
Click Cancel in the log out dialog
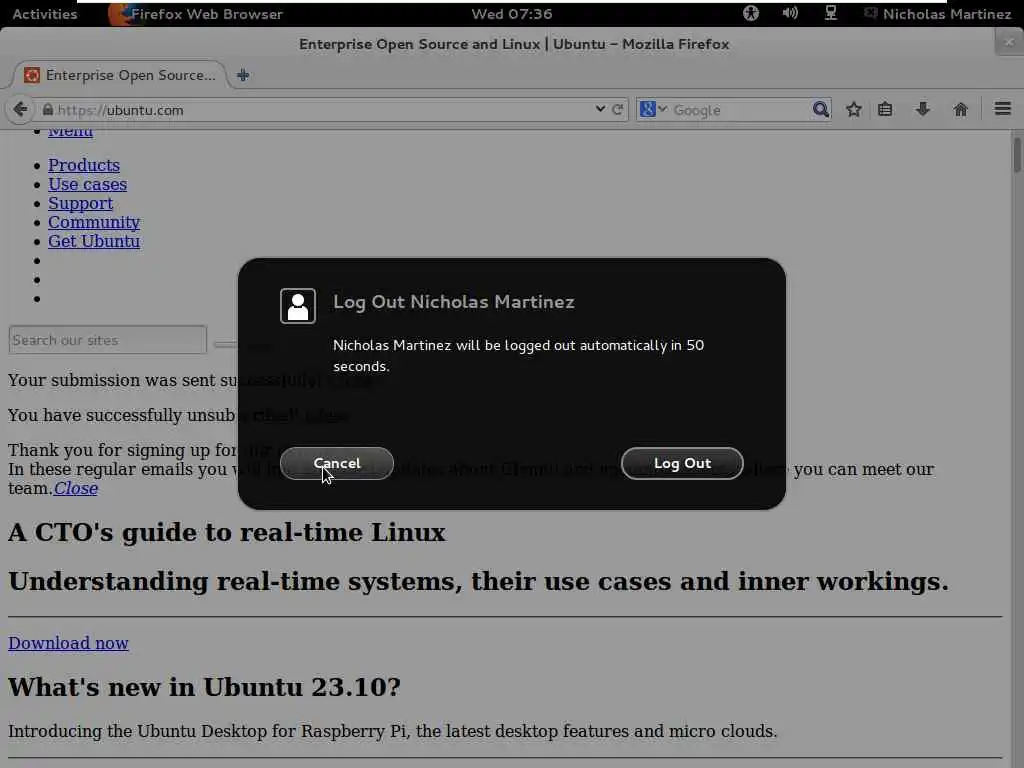pyautogui.click(x=336, y=463)
